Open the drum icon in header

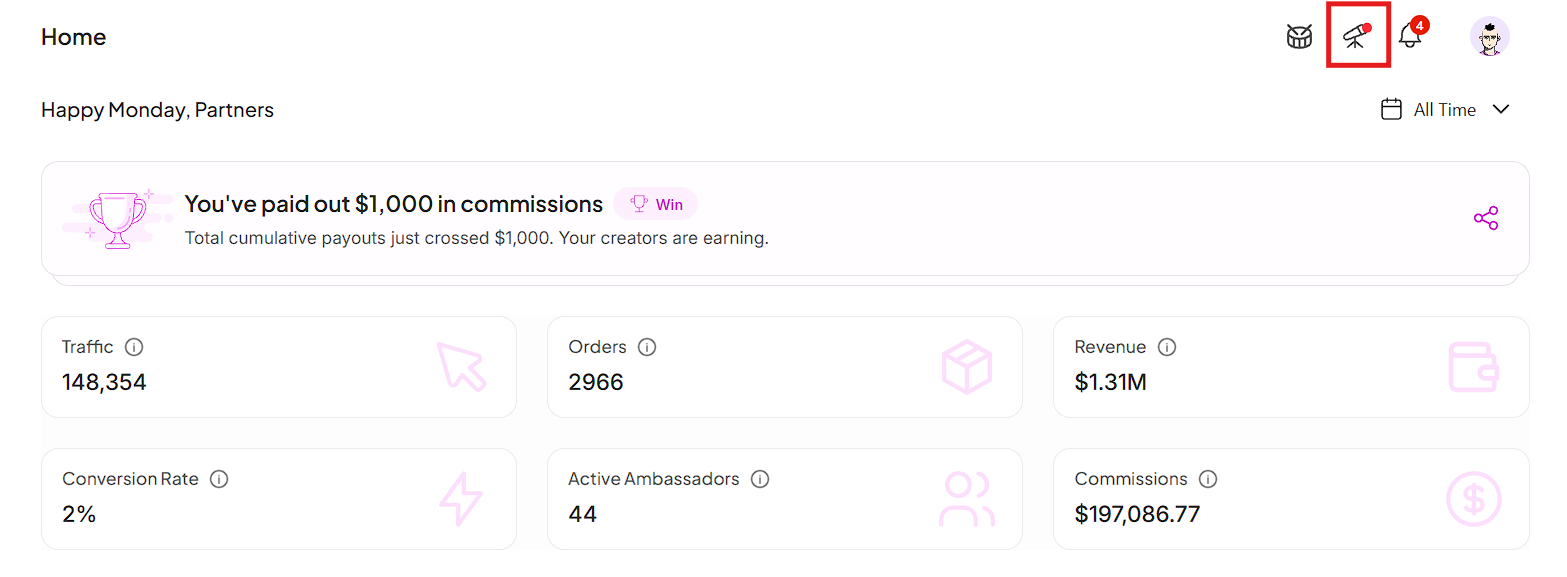click(x=1299, y=37)
